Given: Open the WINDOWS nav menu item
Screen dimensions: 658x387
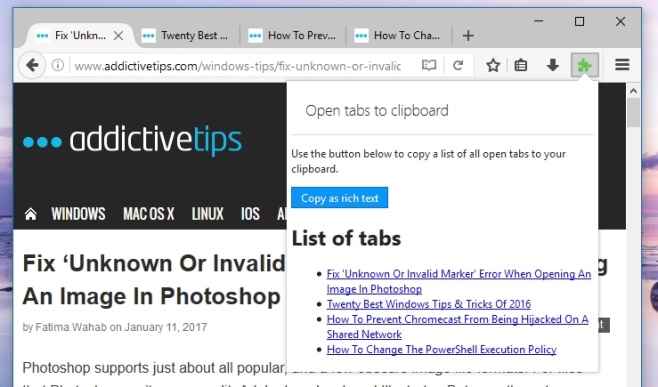Looking at the screenshot, I should (78, 214).
